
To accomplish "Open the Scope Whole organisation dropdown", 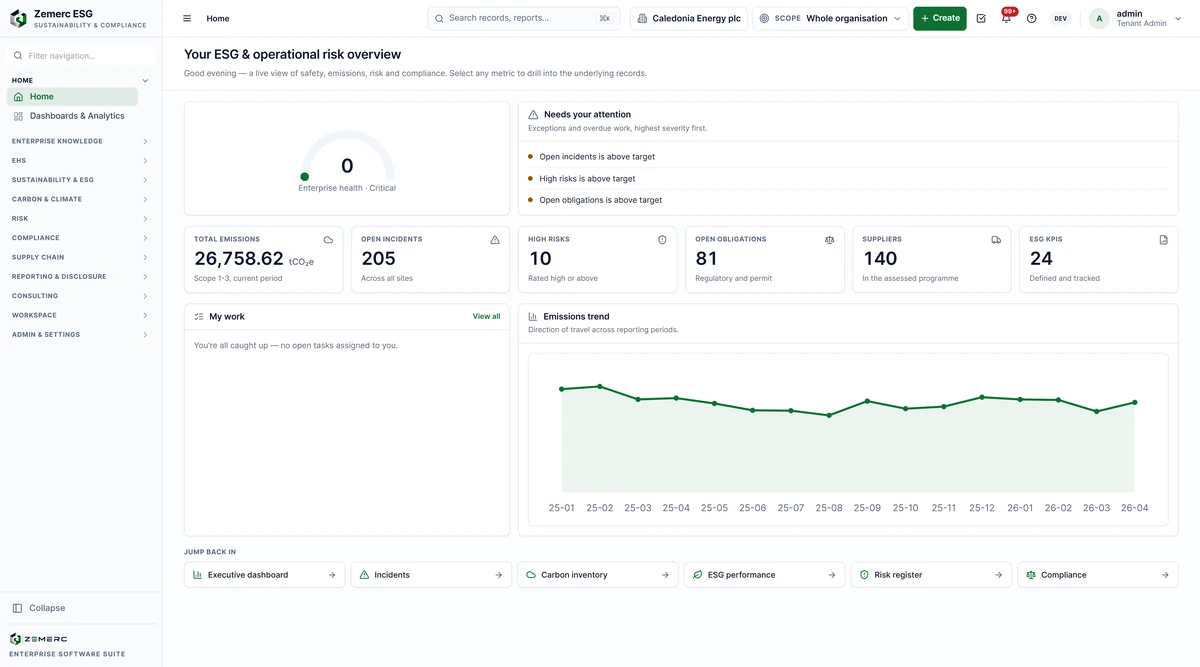I will point(830,18).
